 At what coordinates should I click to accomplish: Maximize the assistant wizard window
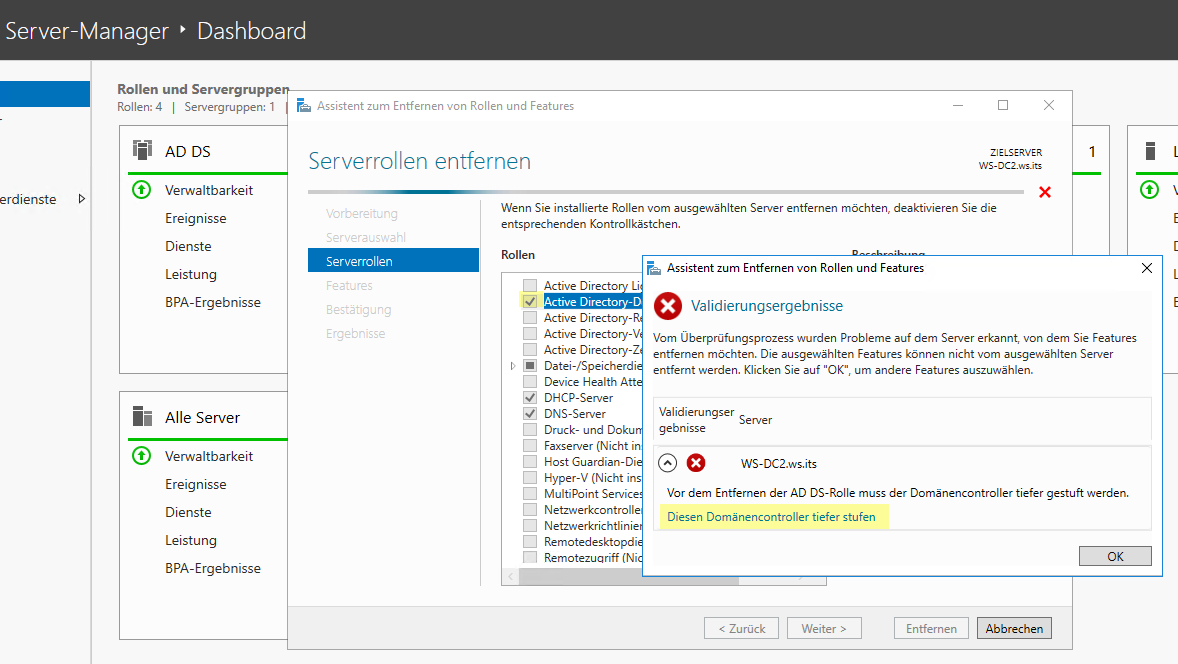click(x=1002, y=105)
